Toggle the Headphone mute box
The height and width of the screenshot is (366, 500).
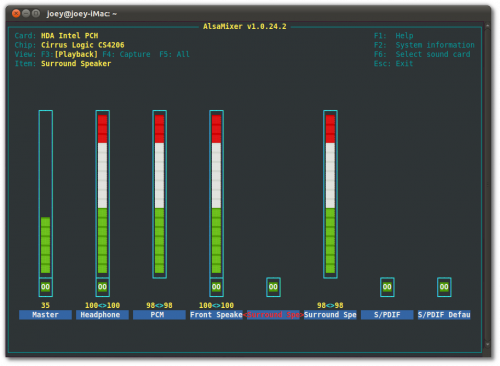pos(102,287)
